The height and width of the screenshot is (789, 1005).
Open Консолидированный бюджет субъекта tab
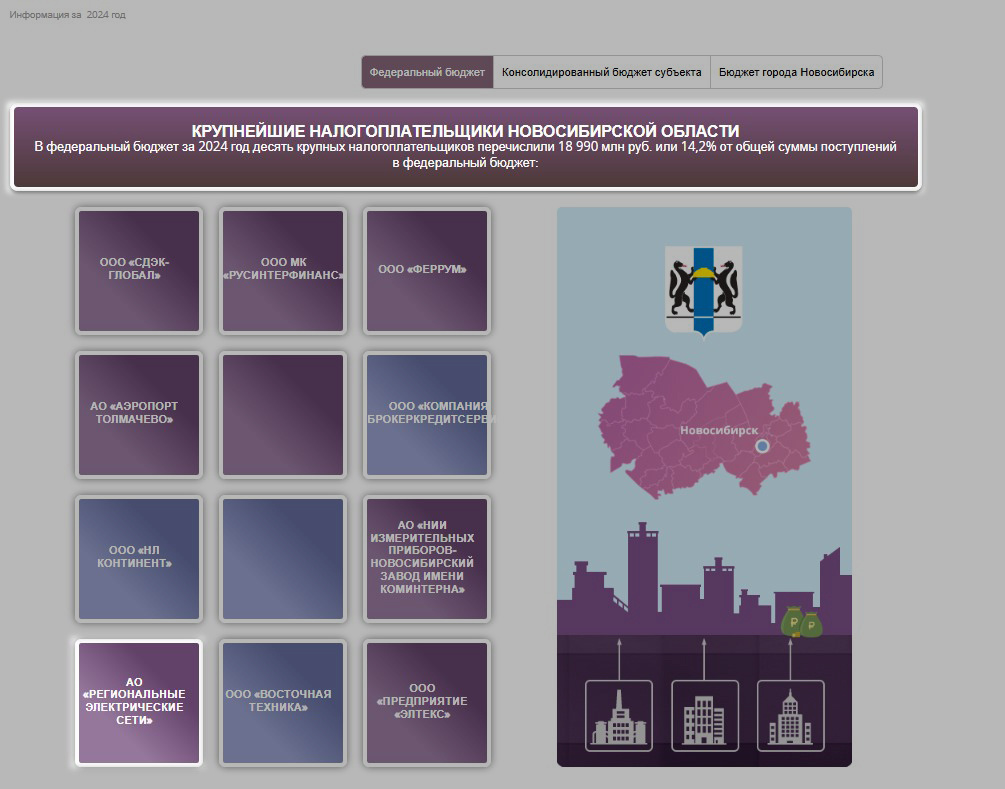pos(601,72)
